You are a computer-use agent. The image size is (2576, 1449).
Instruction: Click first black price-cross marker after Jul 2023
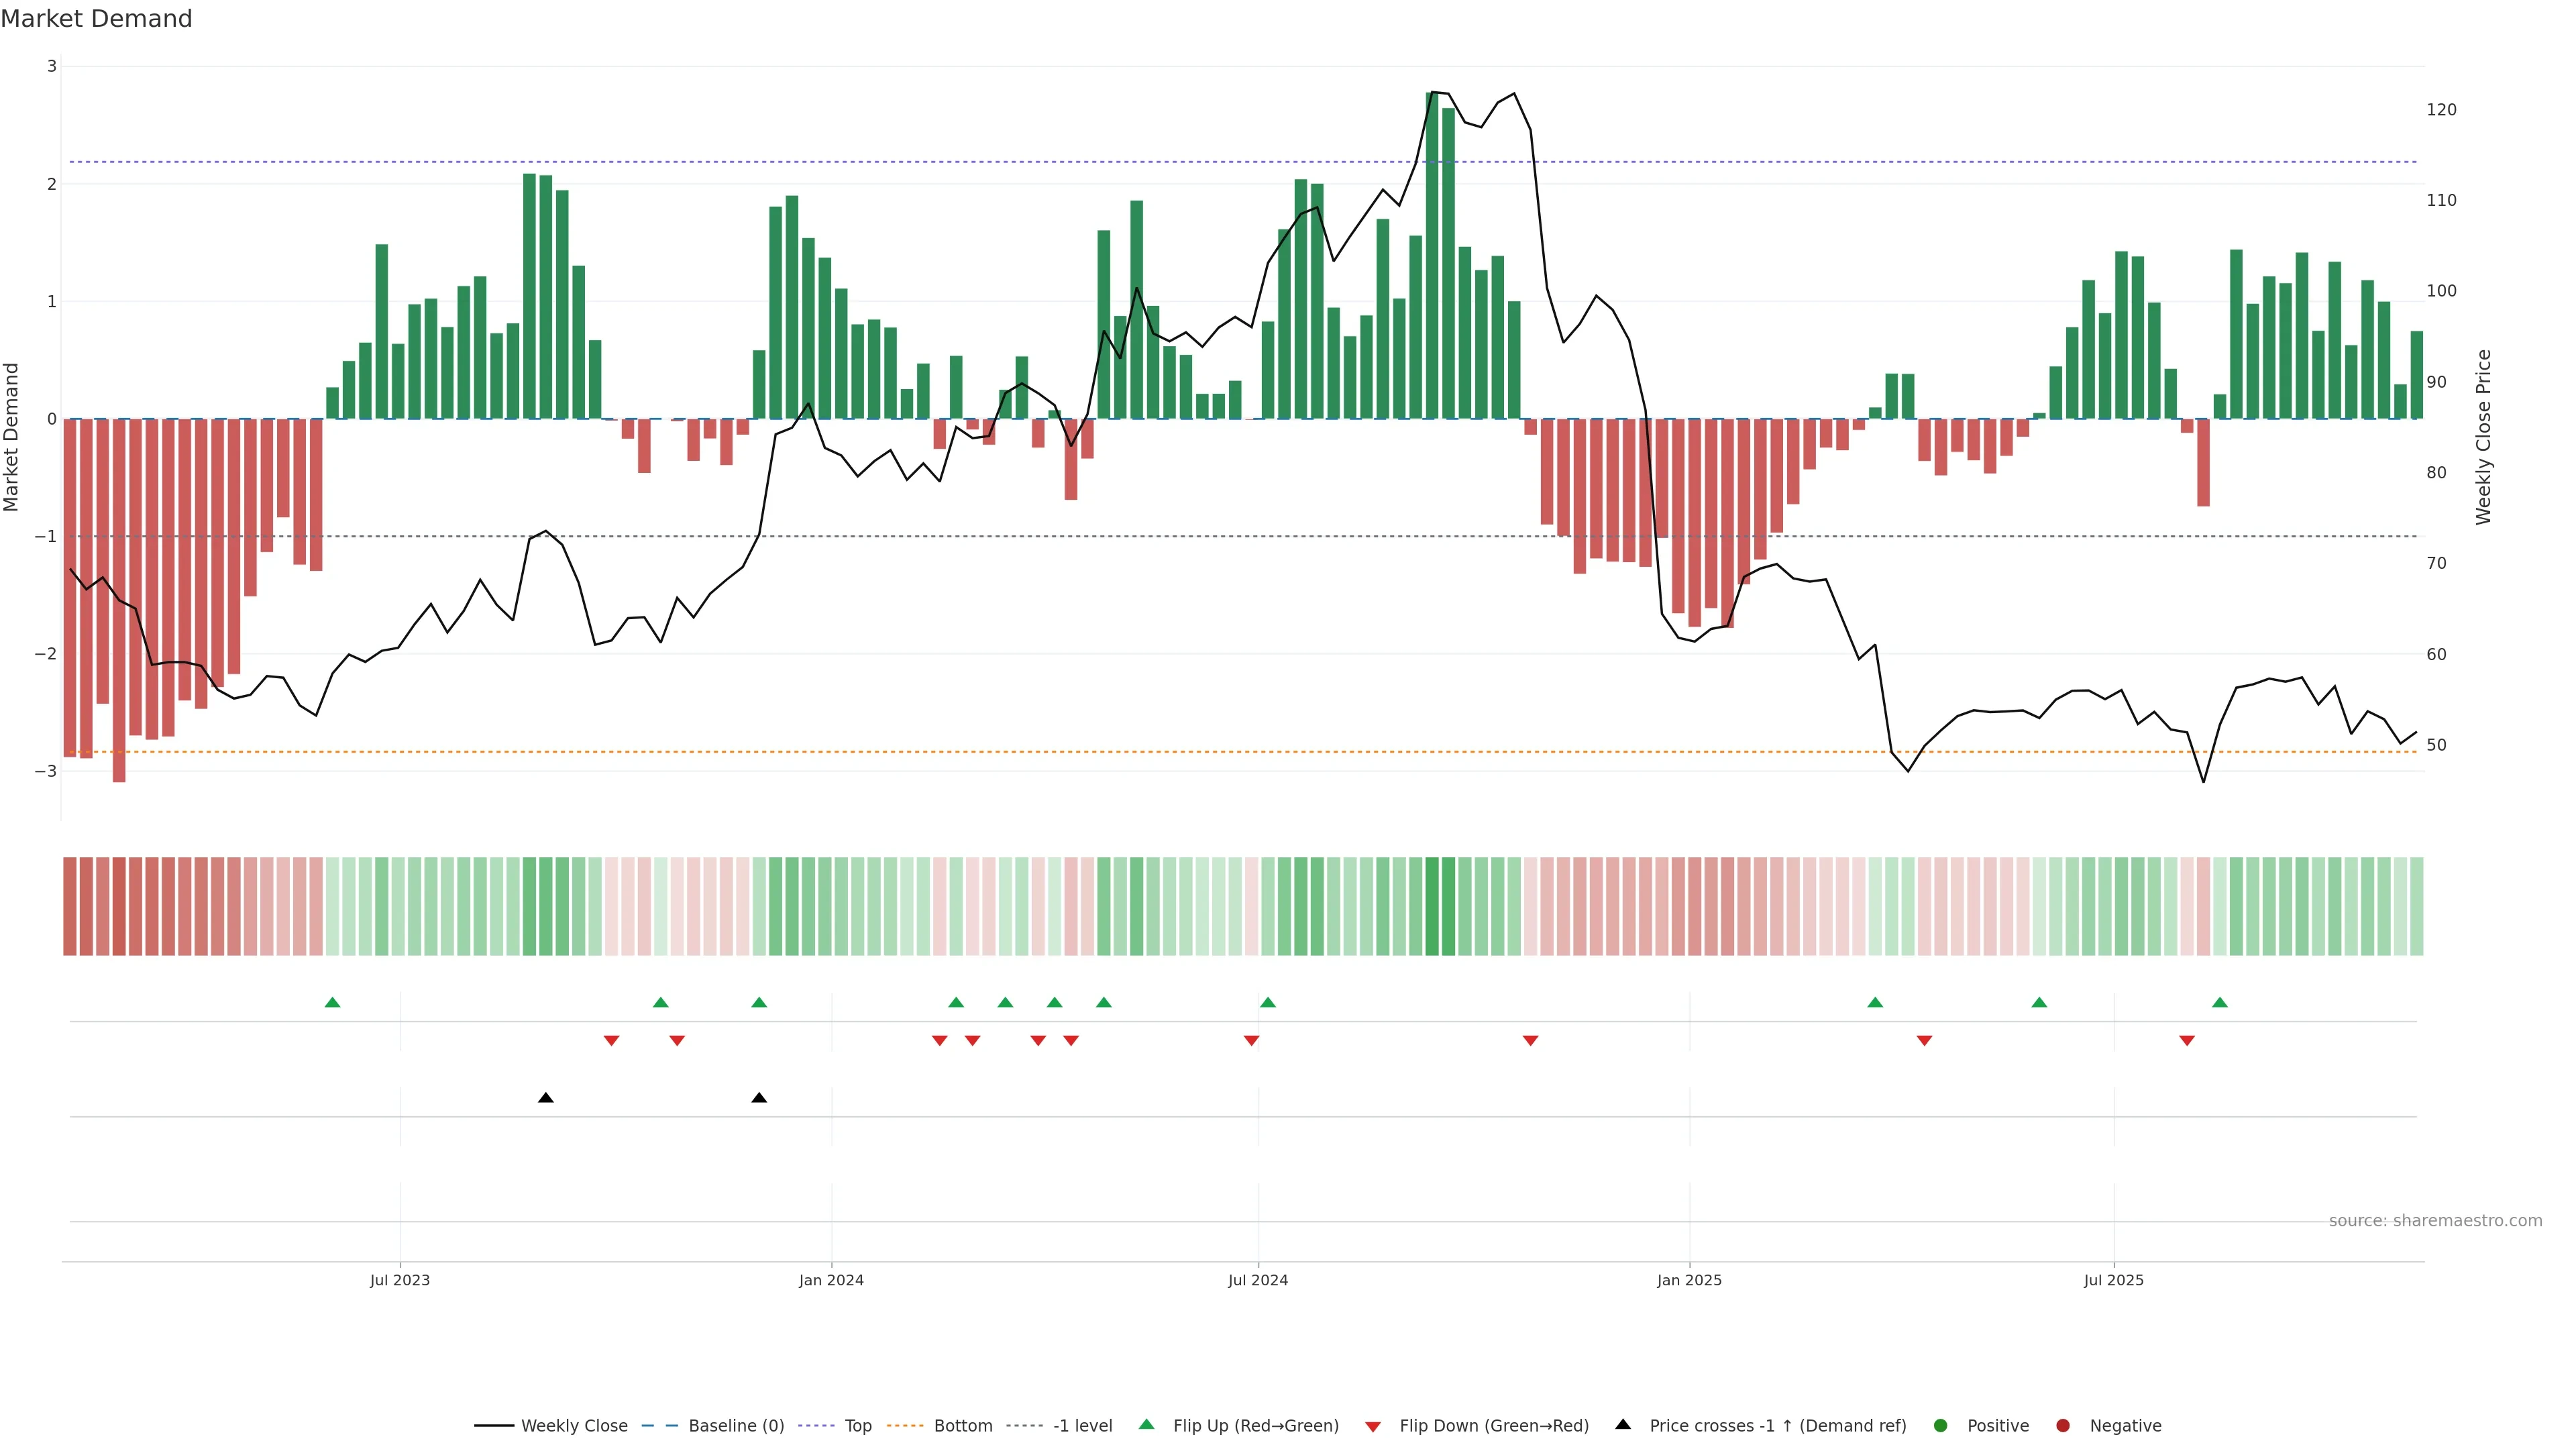point(546,1098)
